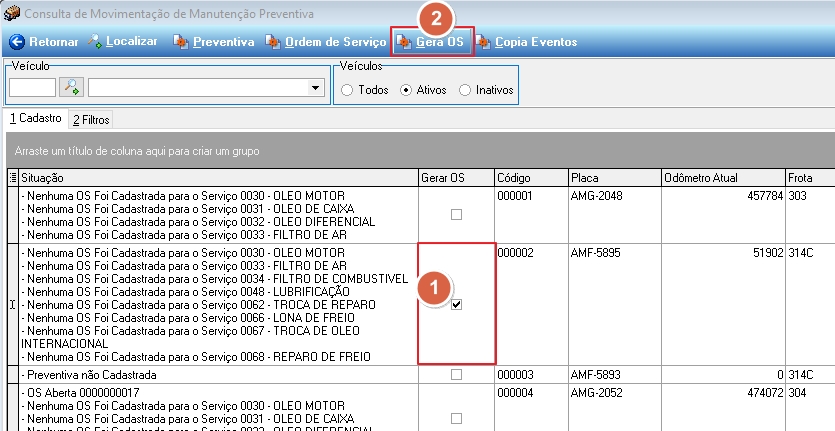Click the Retornar back arrow icon
The width and height of the screenshot is (835, 431).
[x=17, y=42]
